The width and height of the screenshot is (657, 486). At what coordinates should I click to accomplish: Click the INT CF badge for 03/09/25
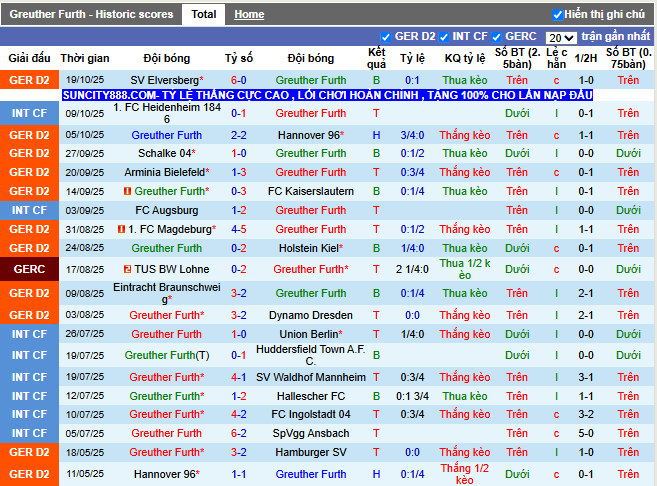(x=29, y=210)
